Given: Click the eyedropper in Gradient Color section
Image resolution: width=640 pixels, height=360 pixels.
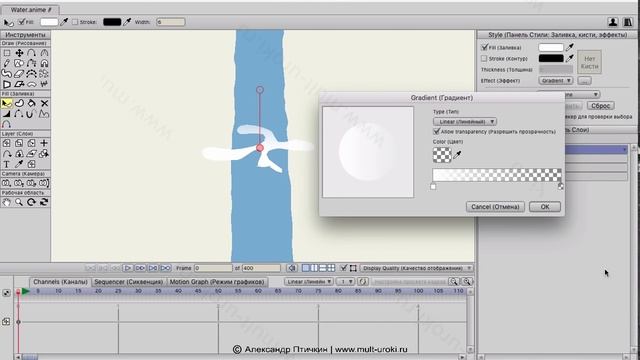Looking at the screenshot, I should [458, 155].
